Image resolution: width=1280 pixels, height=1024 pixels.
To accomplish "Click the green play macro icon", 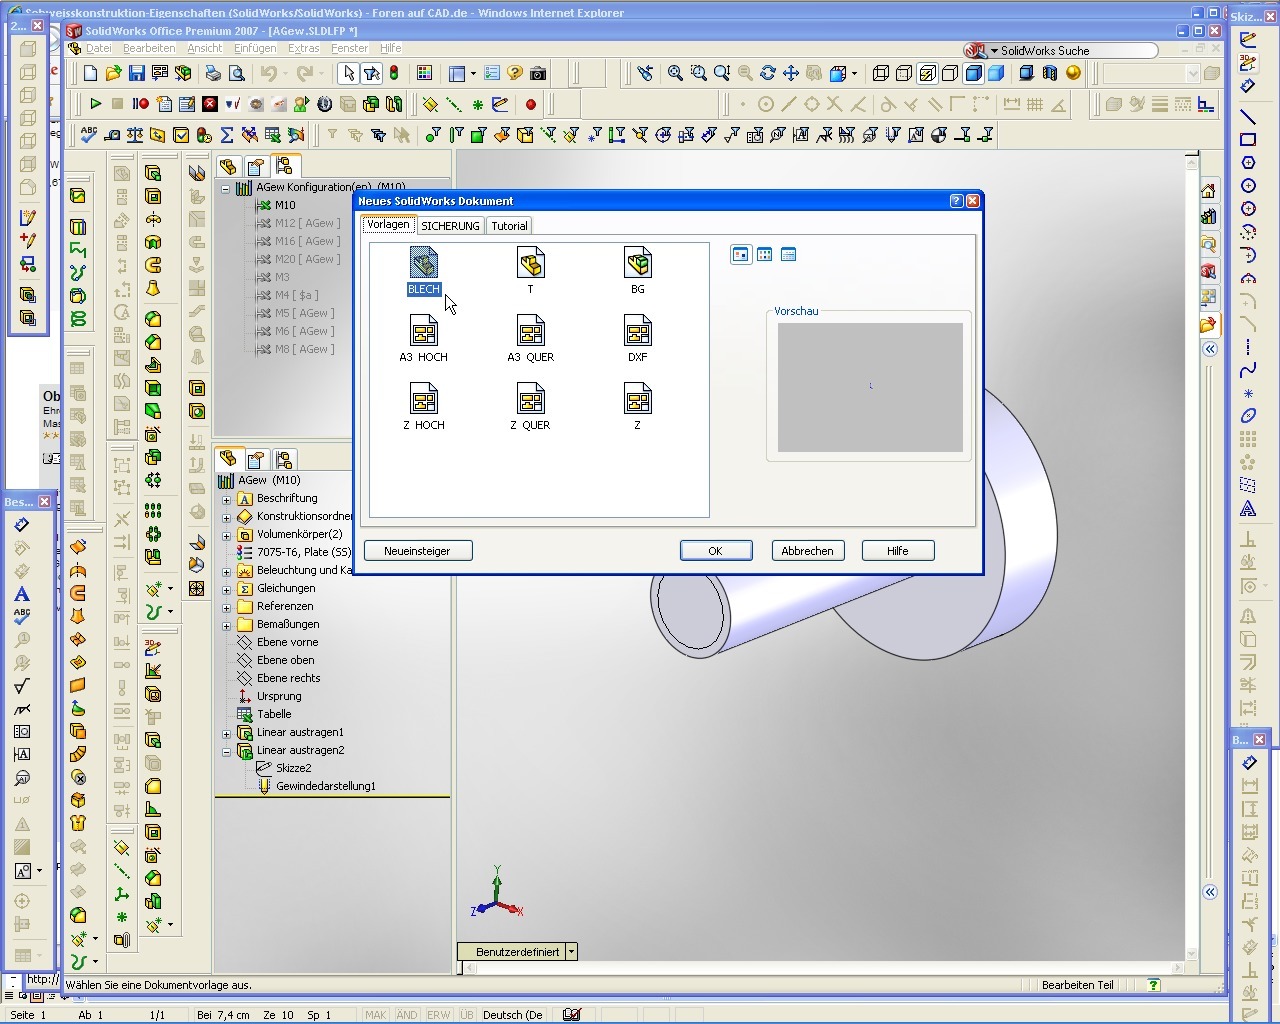I will pyautogui.click(x=95, y=104).
